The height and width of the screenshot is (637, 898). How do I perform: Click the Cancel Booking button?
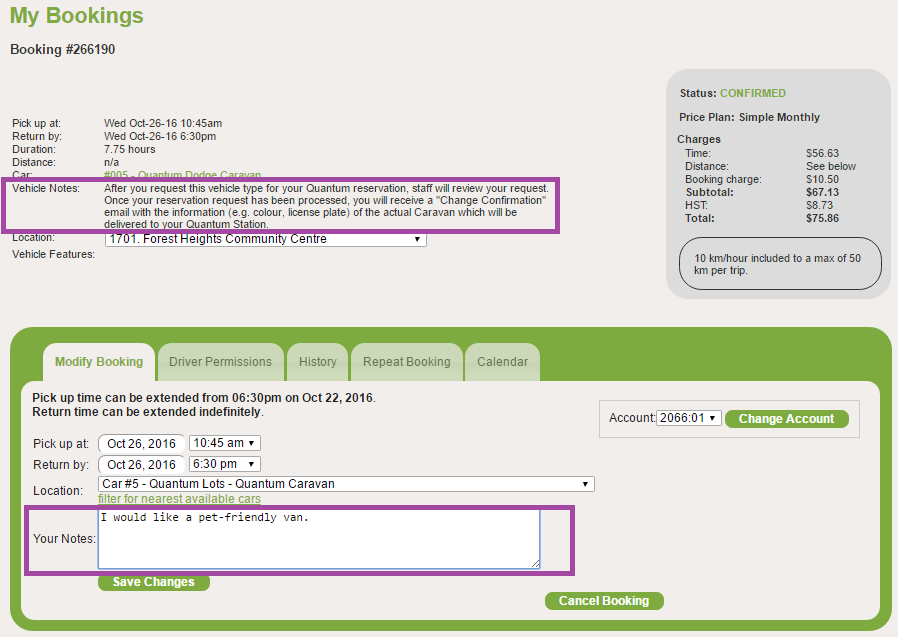604,601
